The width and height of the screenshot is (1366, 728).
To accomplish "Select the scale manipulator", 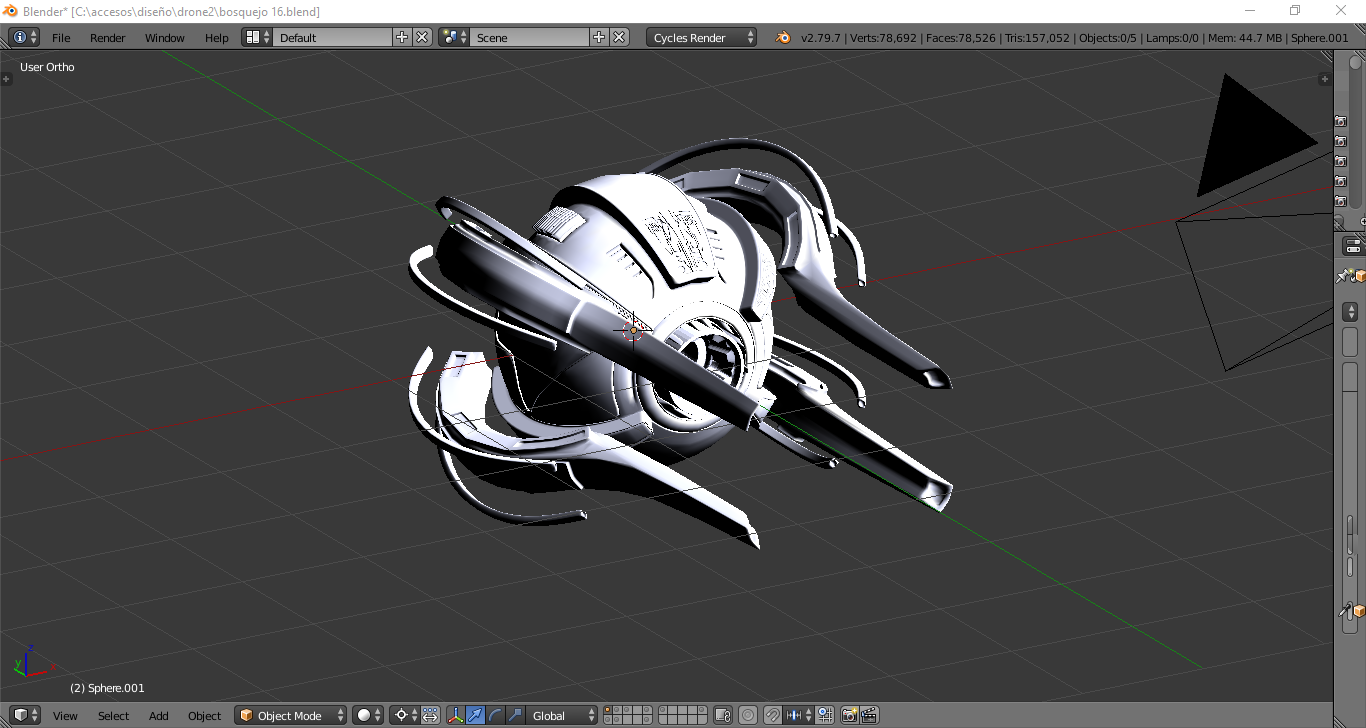I will pos(515,715).
